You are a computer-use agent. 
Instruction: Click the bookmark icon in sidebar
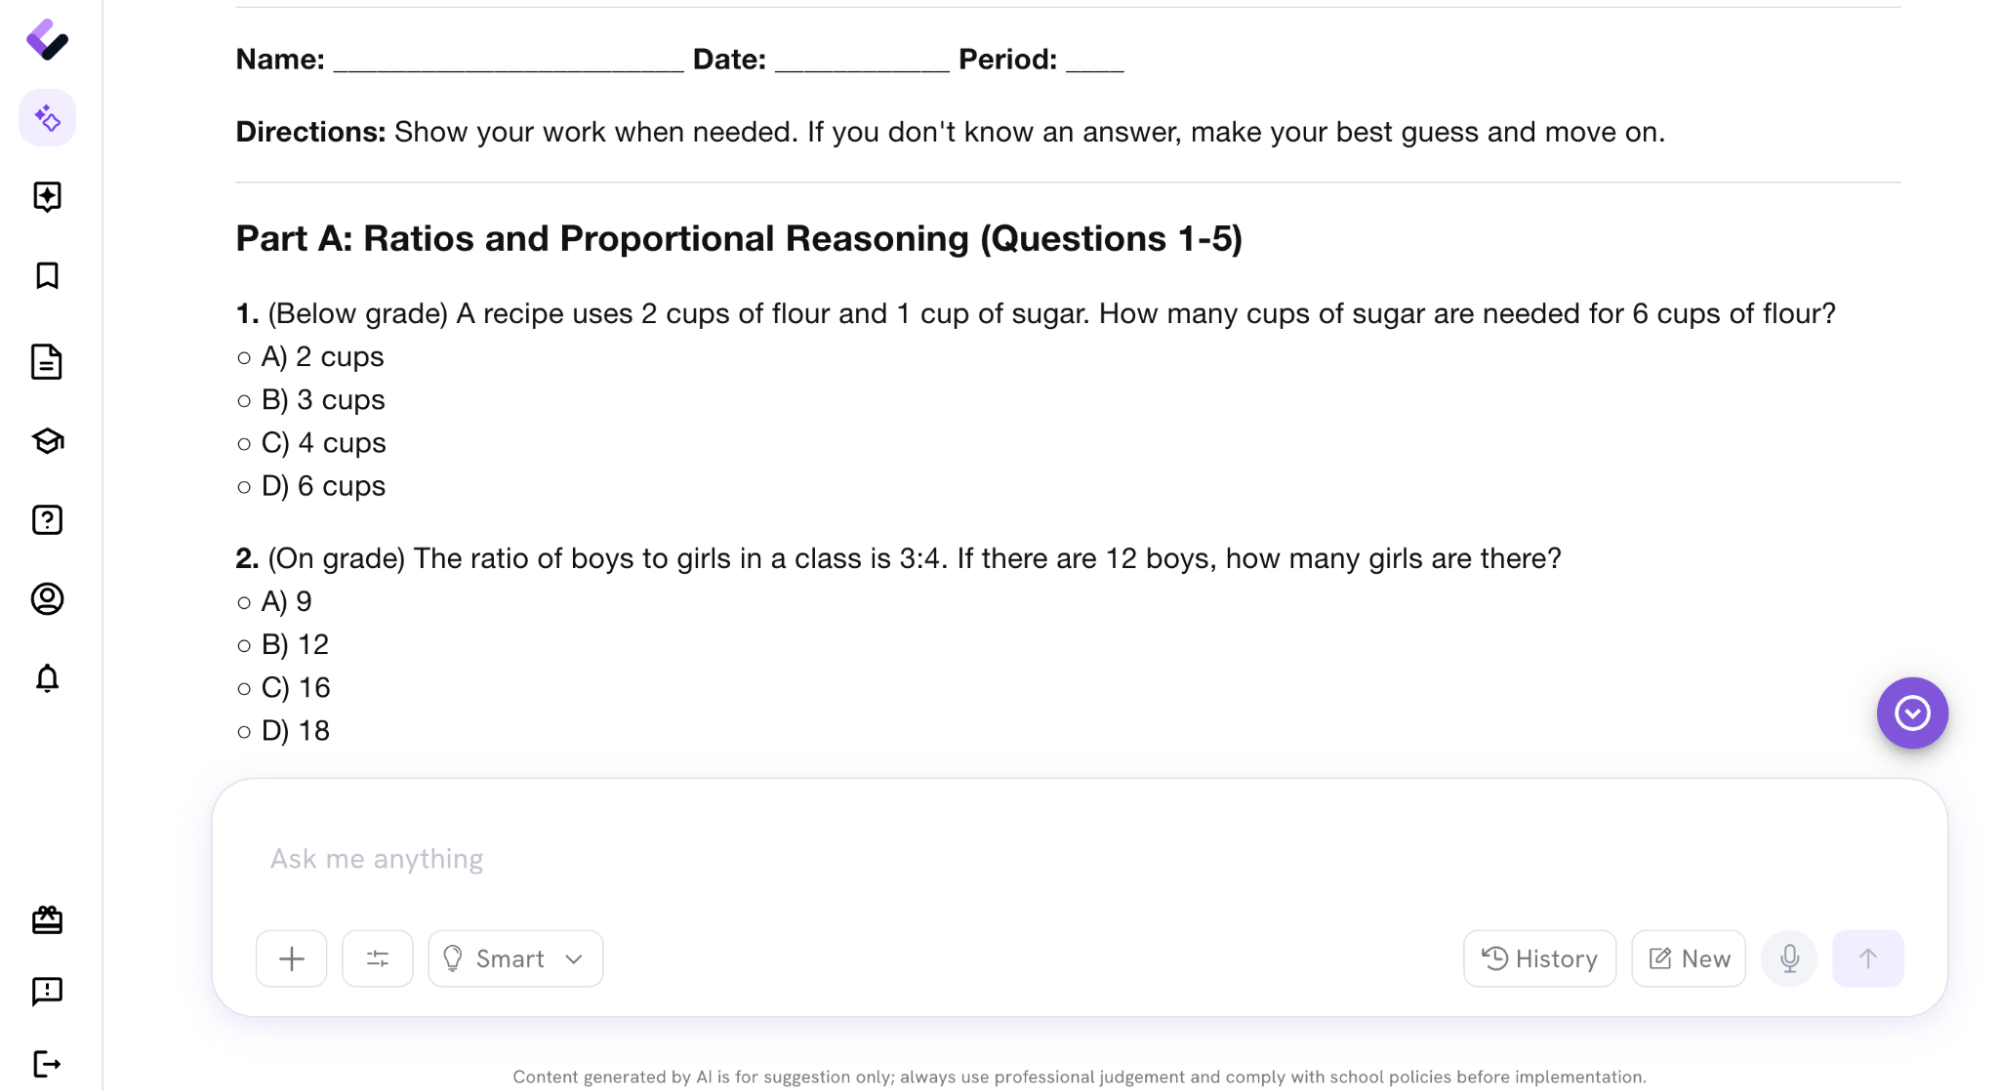(47, 275)
